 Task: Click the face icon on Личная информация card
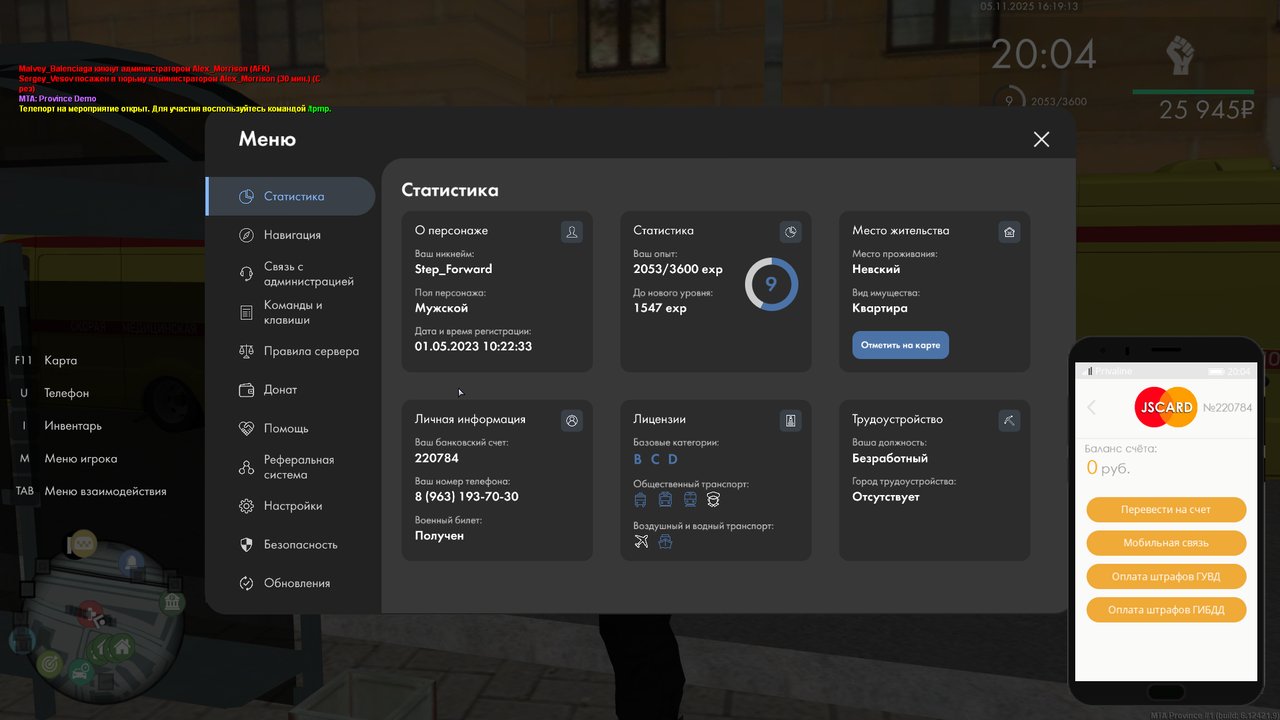572,421
